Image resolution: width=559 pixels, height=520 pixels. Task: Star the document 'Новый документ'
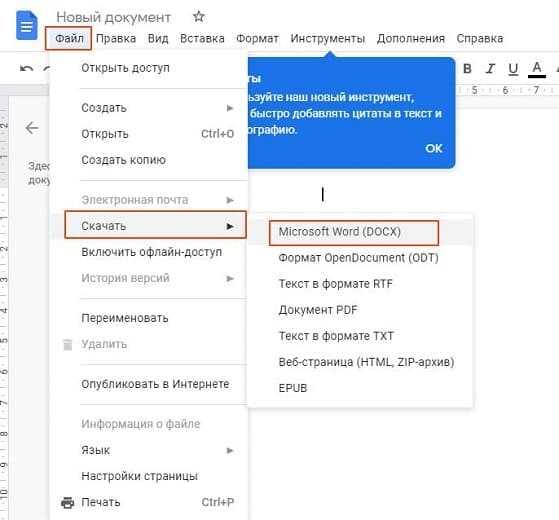tap(199, 16)
